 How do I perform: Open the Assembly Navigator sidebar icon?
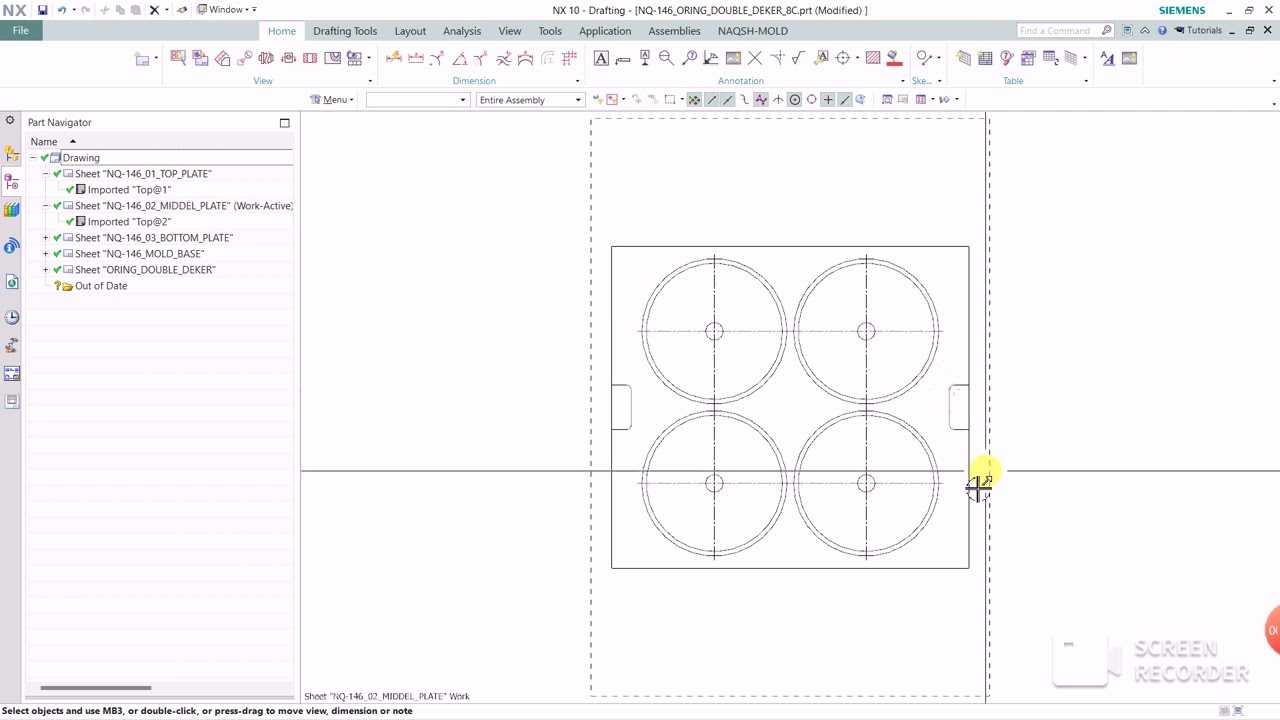[x=12, y=154]
